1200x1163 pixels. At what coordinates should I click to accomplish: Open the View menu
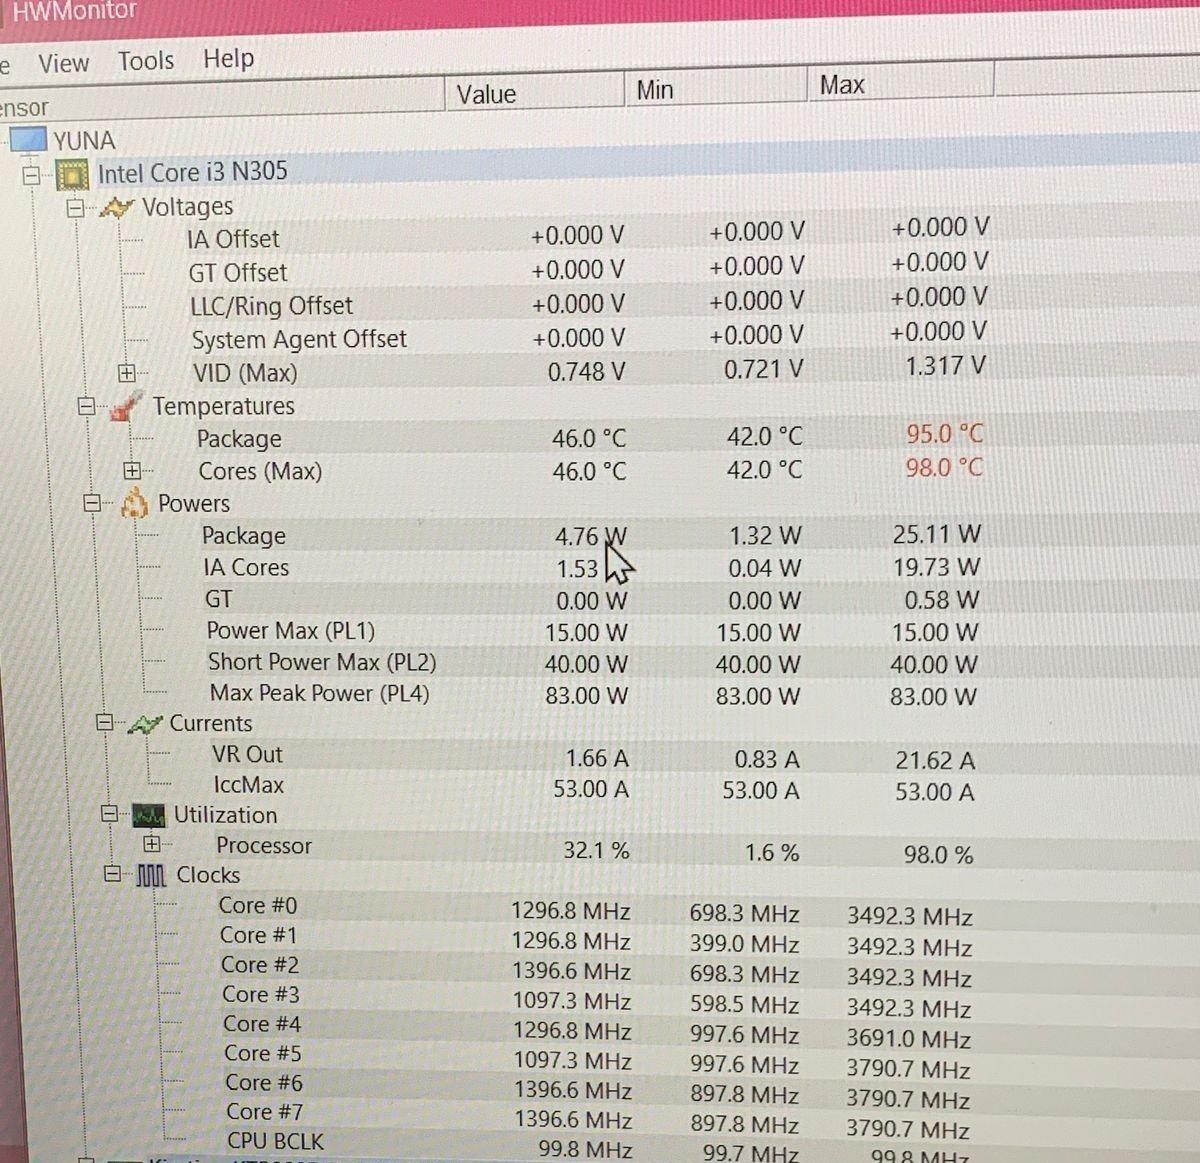[63, 64]
